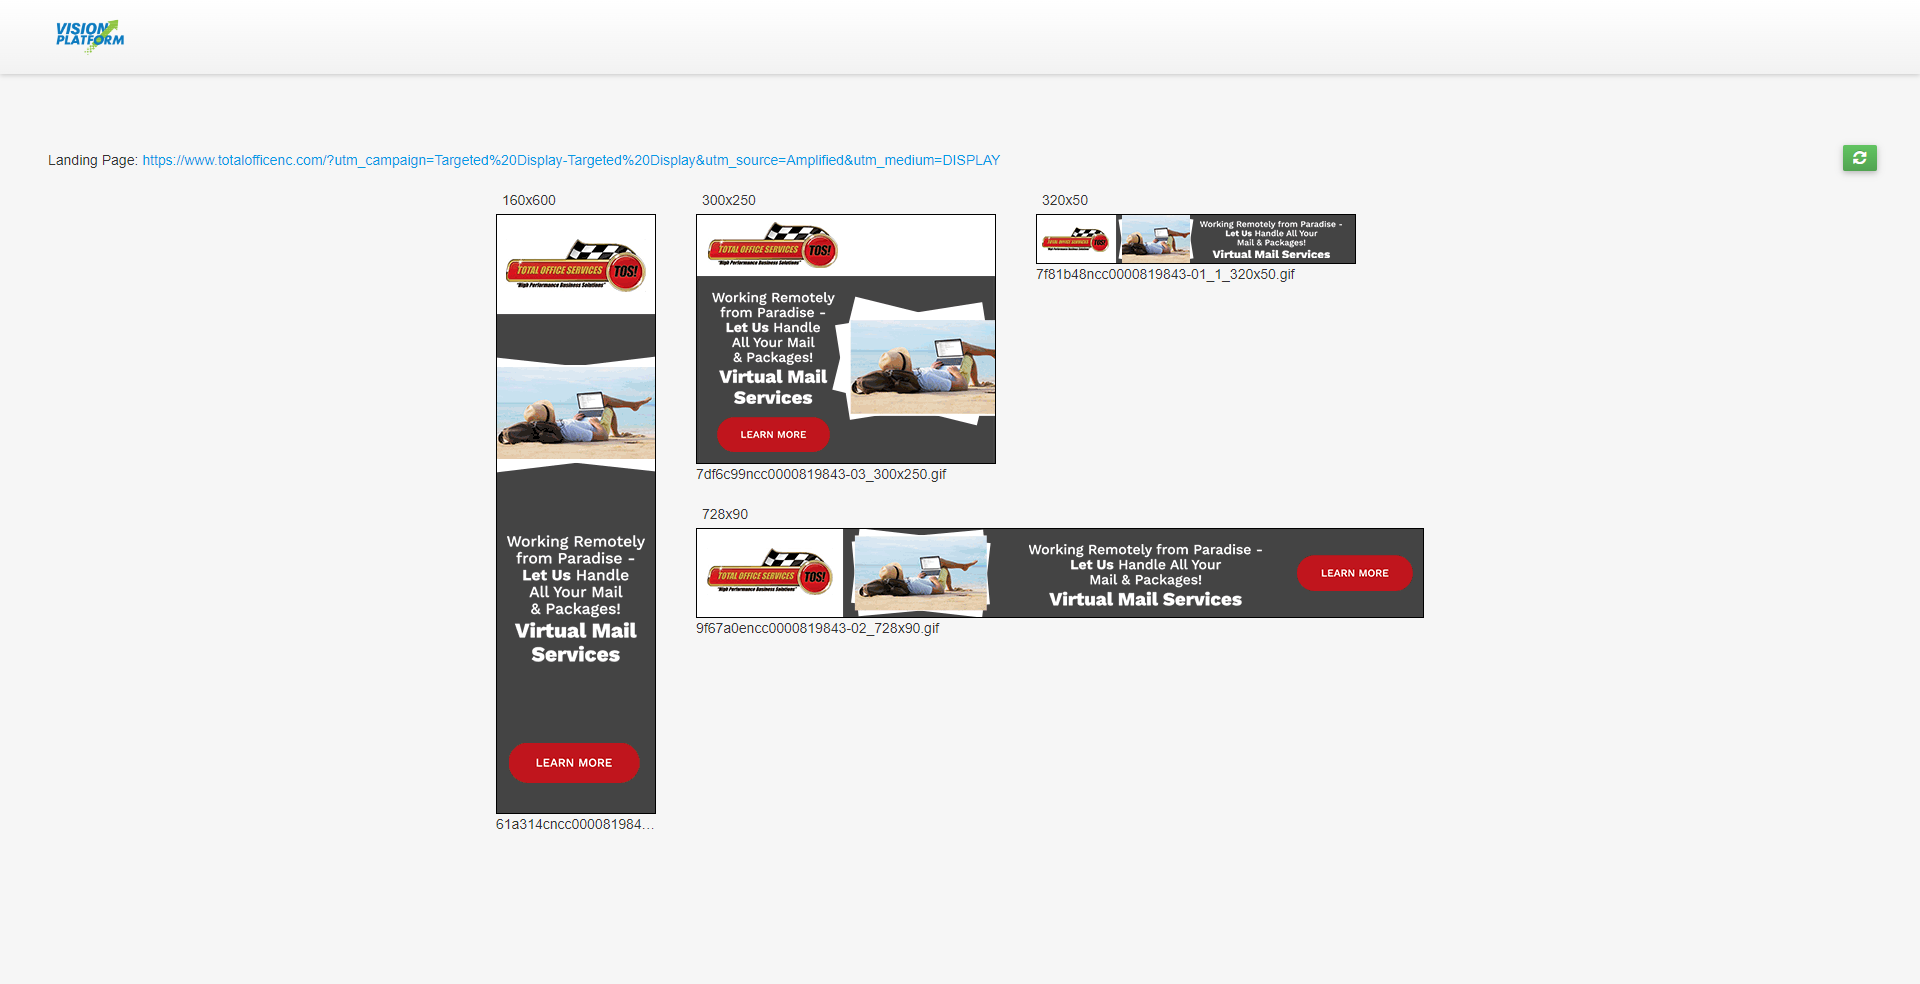This screenshot has width=1920, height=984.
Task: Click beach photo in the 728x90 banner
Action: pos(919,572)
